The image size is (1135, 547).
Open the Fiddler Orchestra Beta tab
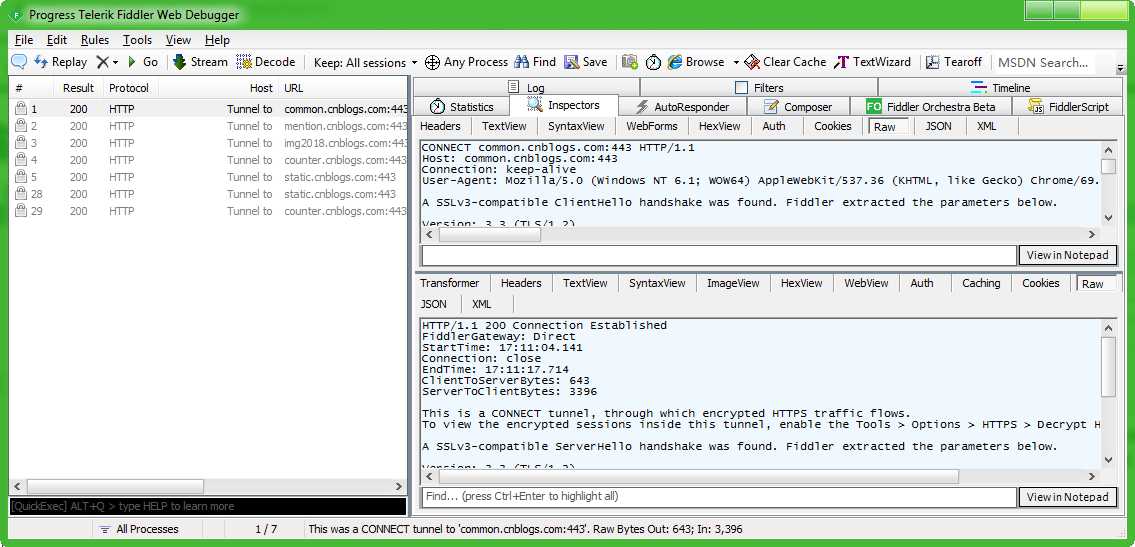[x=931, y=106]
